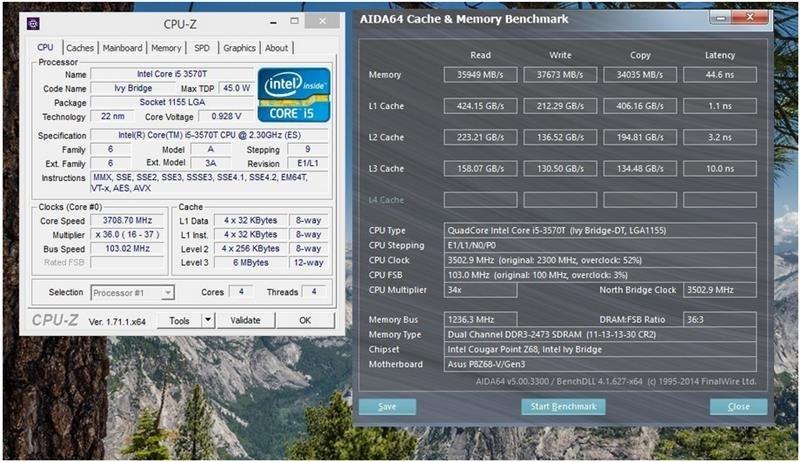Select the SPD tab
This screenshot has height=462, width=800.
[x=202, y=48]
